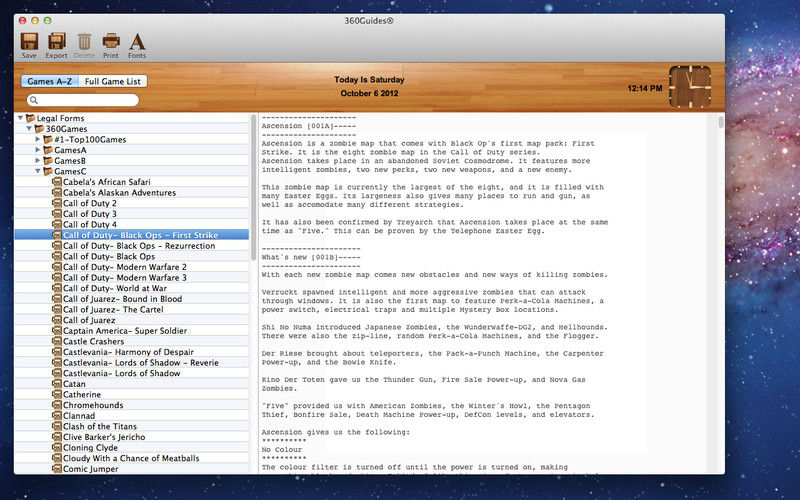The height and width of the screenshot is (500, 800).
Task: Click the GamesB folder icon
Action: point(48,161)
